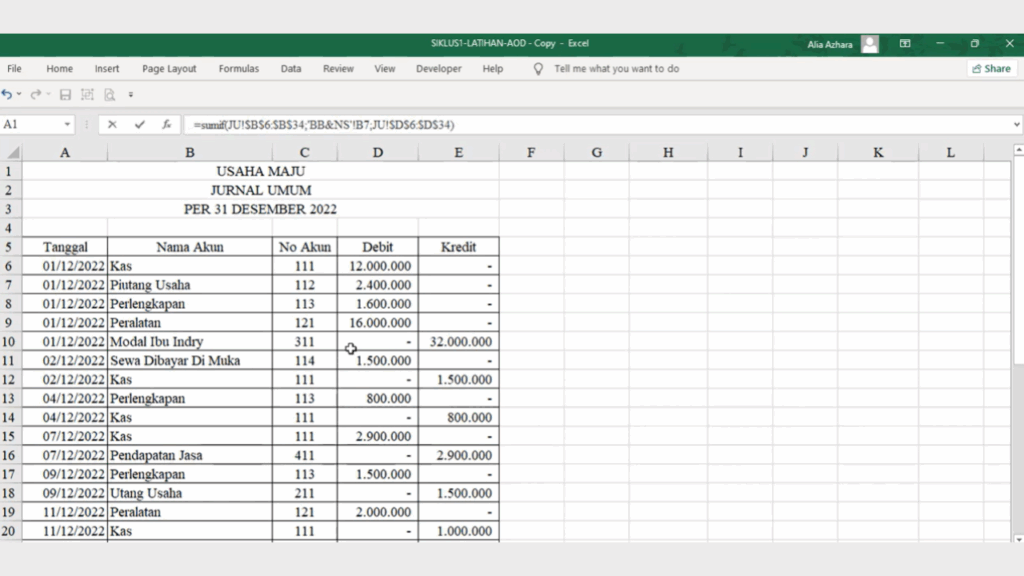Select column D header
The image size is (1024, 576).
click(x=377, y=153)
